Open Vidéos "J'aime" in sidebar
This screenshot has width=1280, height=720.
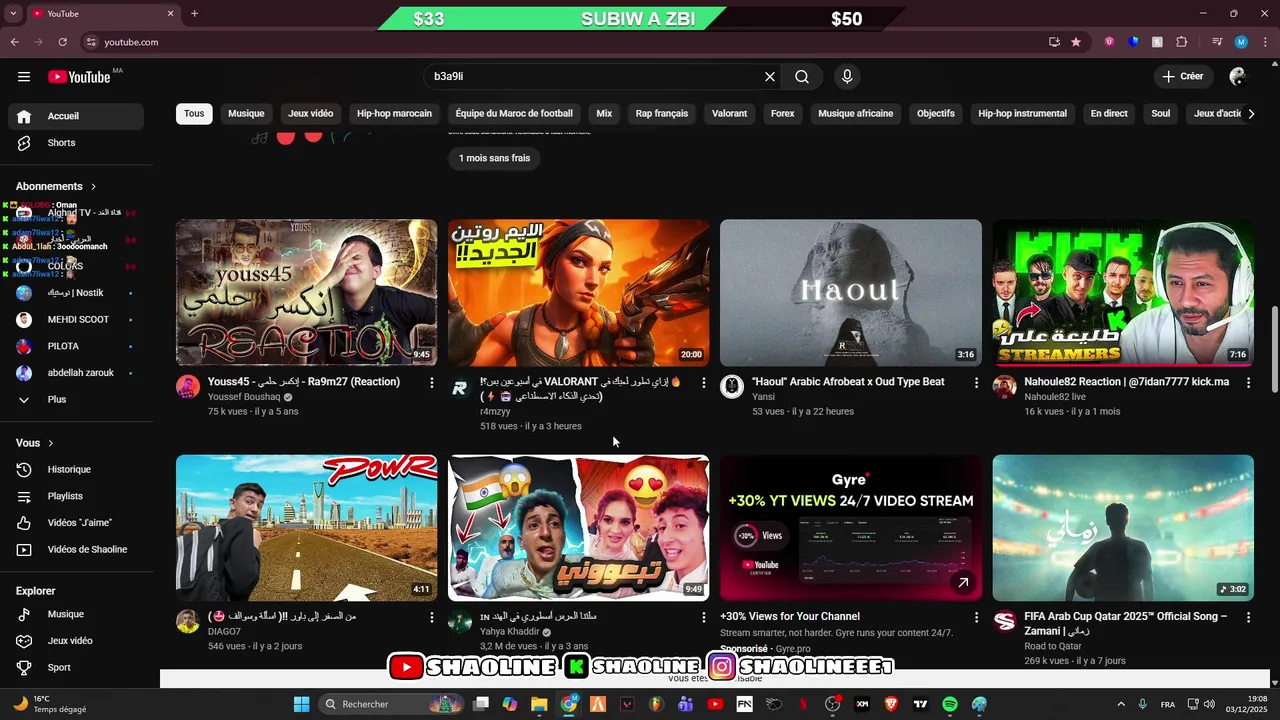tap(76, 523)
